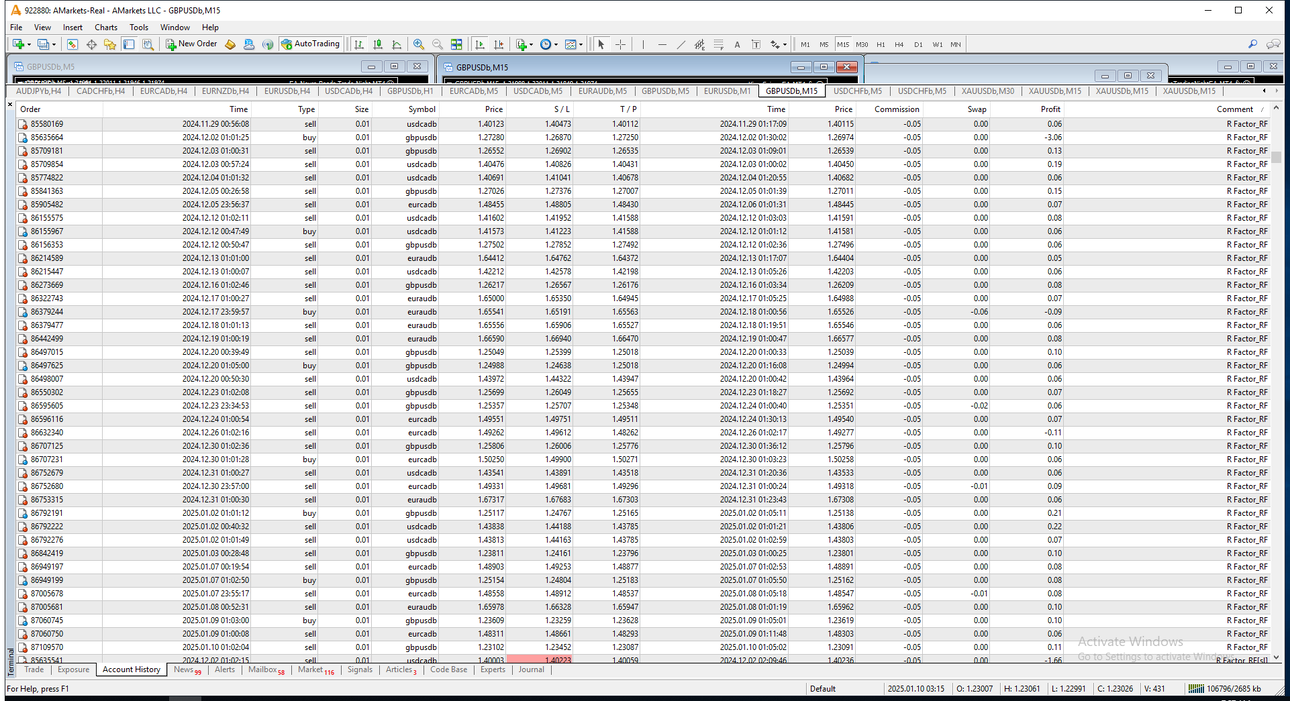Switch chart to line chart style

coord(397,44)
